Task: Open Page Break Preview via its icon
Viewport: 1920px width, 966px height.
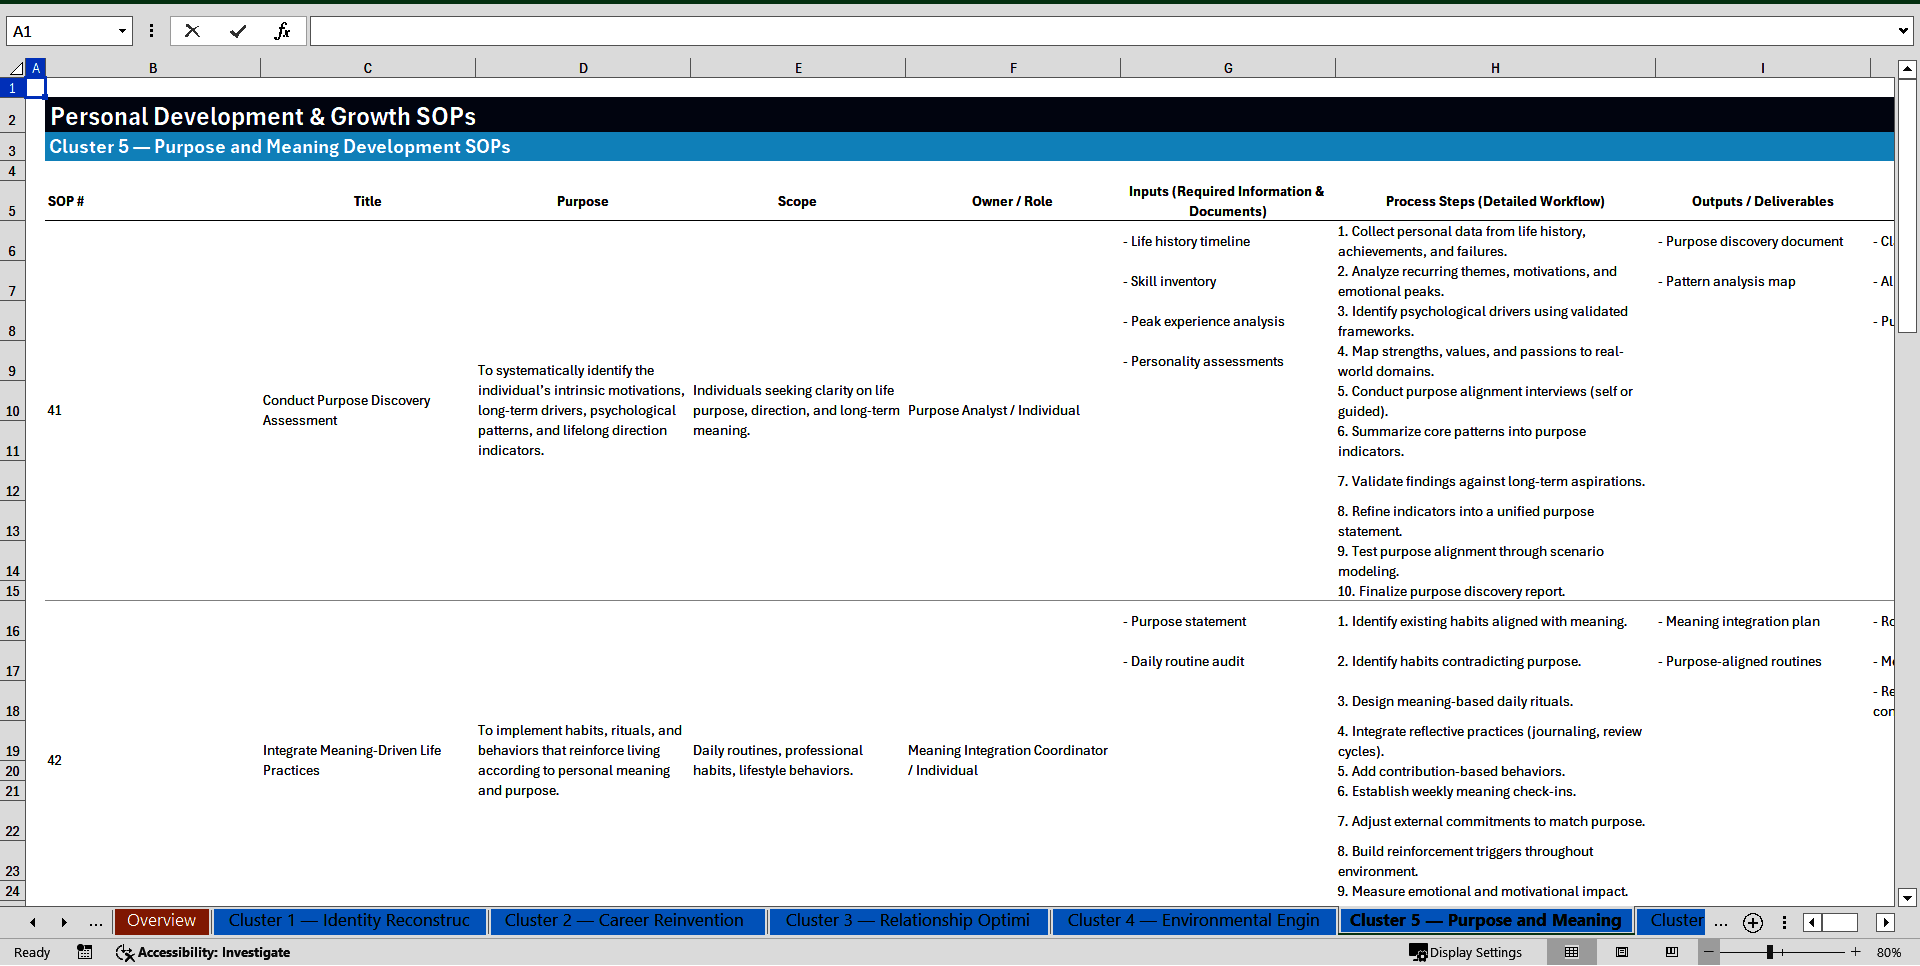Action: (1672, 952)
